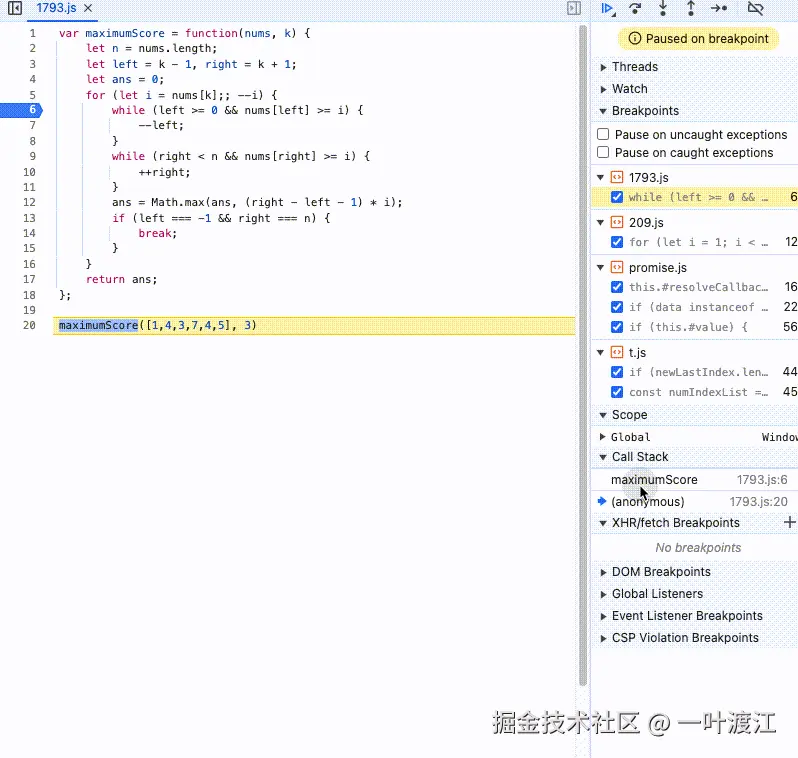Viewport: 798px width, 758px height.
Task: Click the 1793.js file icon in Breakpoints
Action: pos(617,177)
